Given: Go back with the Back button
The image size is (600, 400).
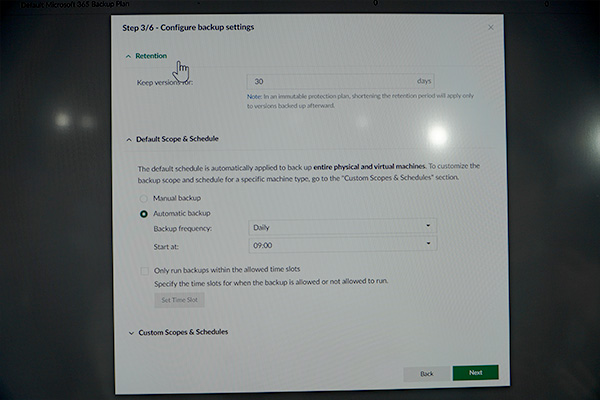Looking at the screenshot, I should [x=427, y=374].
